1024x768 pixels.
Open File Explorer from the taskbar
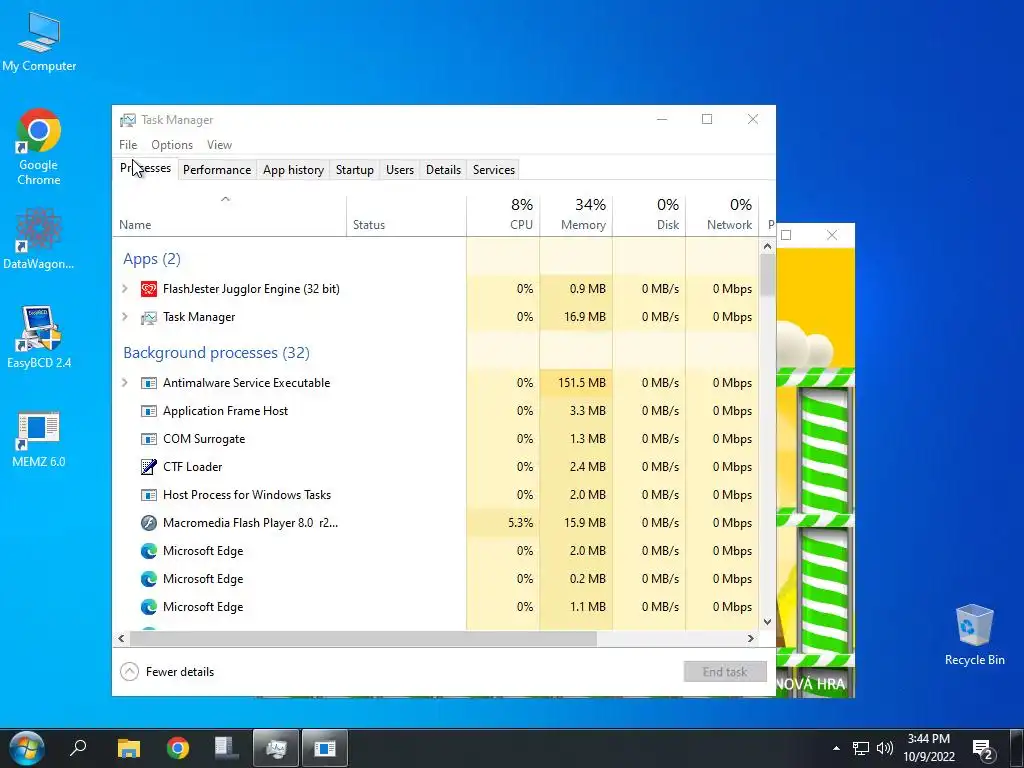pos(129,748)
